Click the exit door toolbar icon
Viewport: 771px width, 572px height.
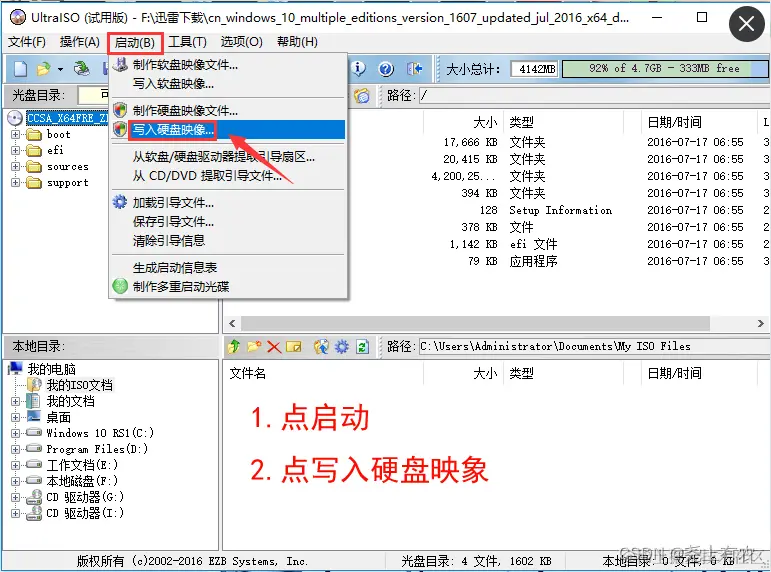pyautogui.click(x=415, y=69)
